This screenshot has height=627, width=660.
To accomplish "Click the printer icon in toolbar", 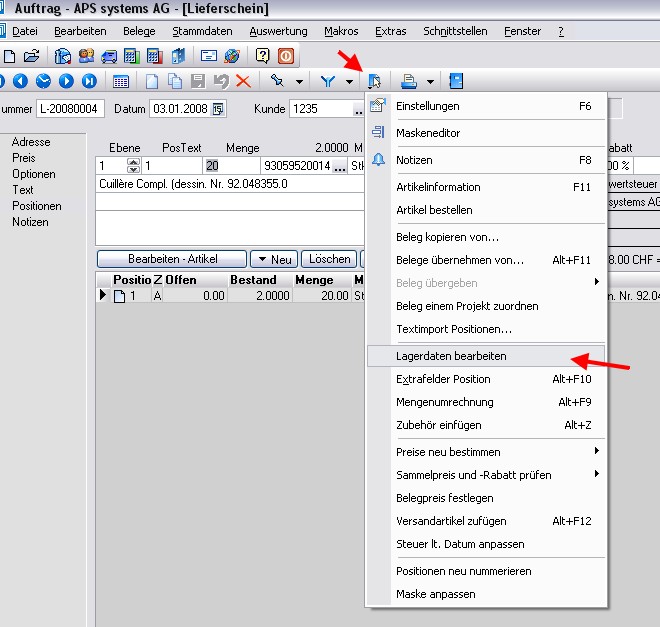I will tap(409, 81).
